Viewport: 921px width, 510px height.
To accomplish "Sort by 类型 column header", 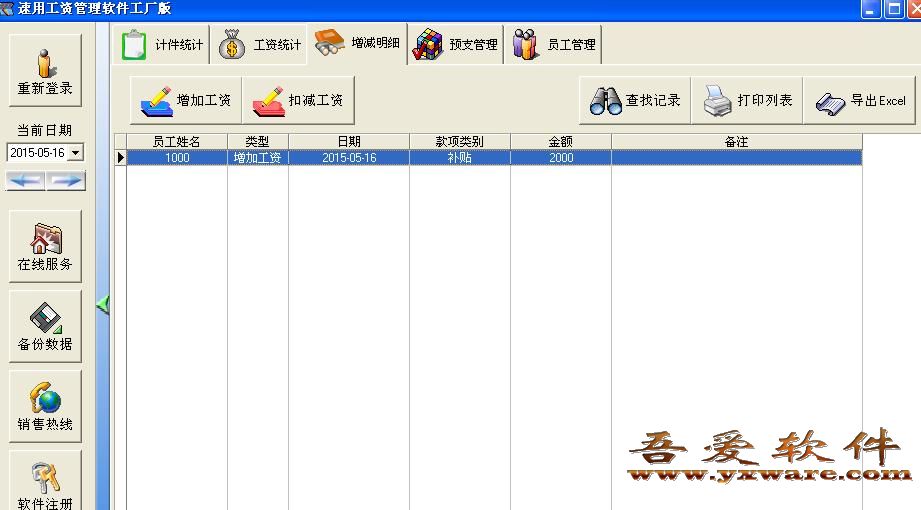I will pyautogui.click(x=258, y=142).
